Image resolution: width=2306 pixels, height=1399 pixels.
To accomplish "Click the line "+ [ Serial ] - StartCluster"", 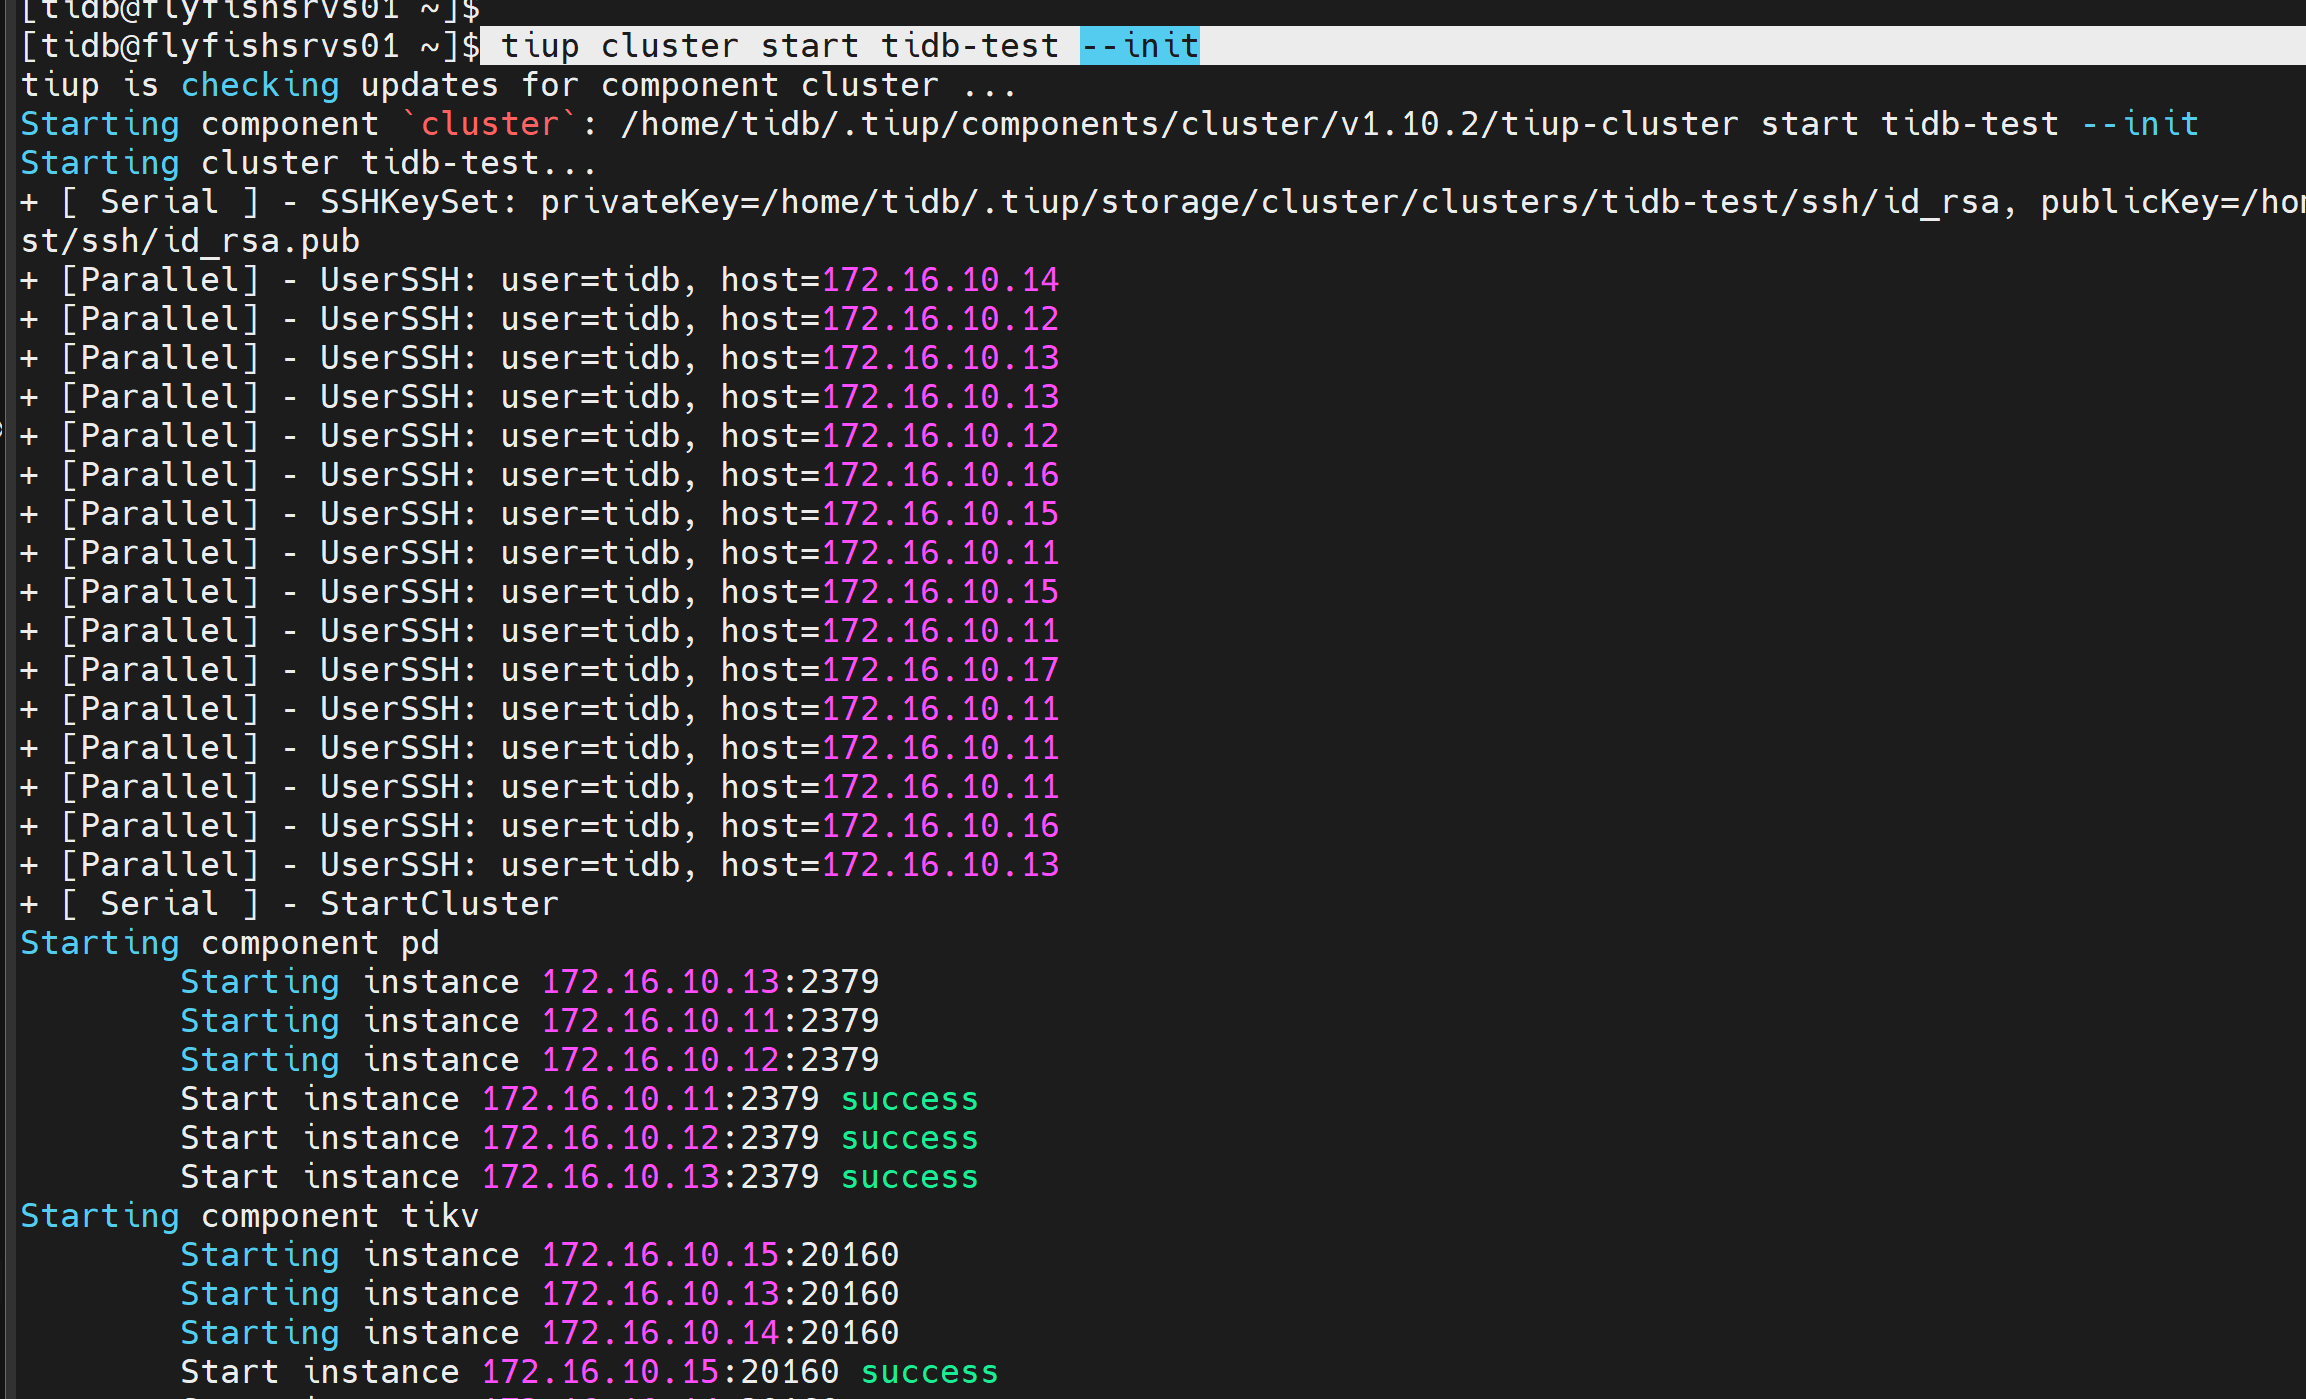I will pyautogui.click(x=289, y=904).
